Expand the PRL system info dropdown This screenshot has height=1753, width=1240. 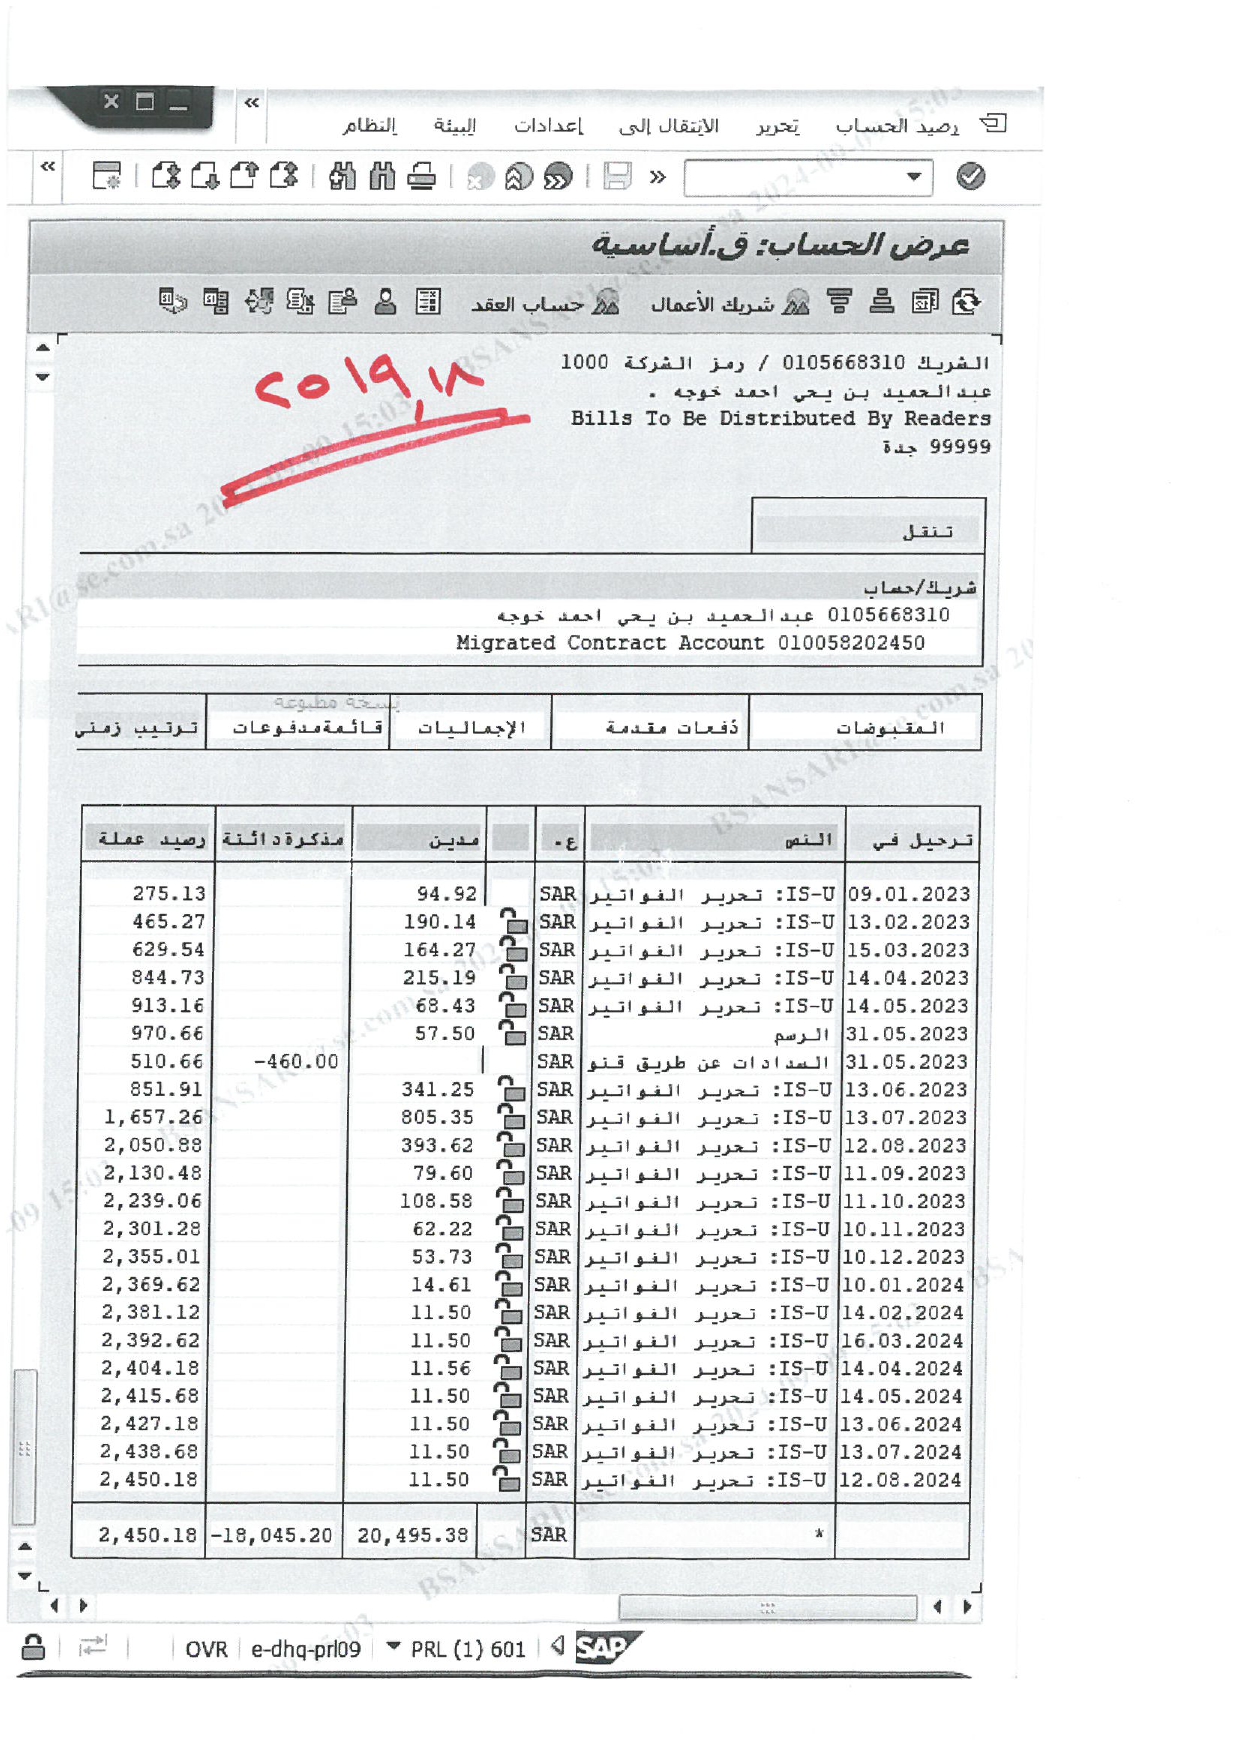click(394, 1647)
